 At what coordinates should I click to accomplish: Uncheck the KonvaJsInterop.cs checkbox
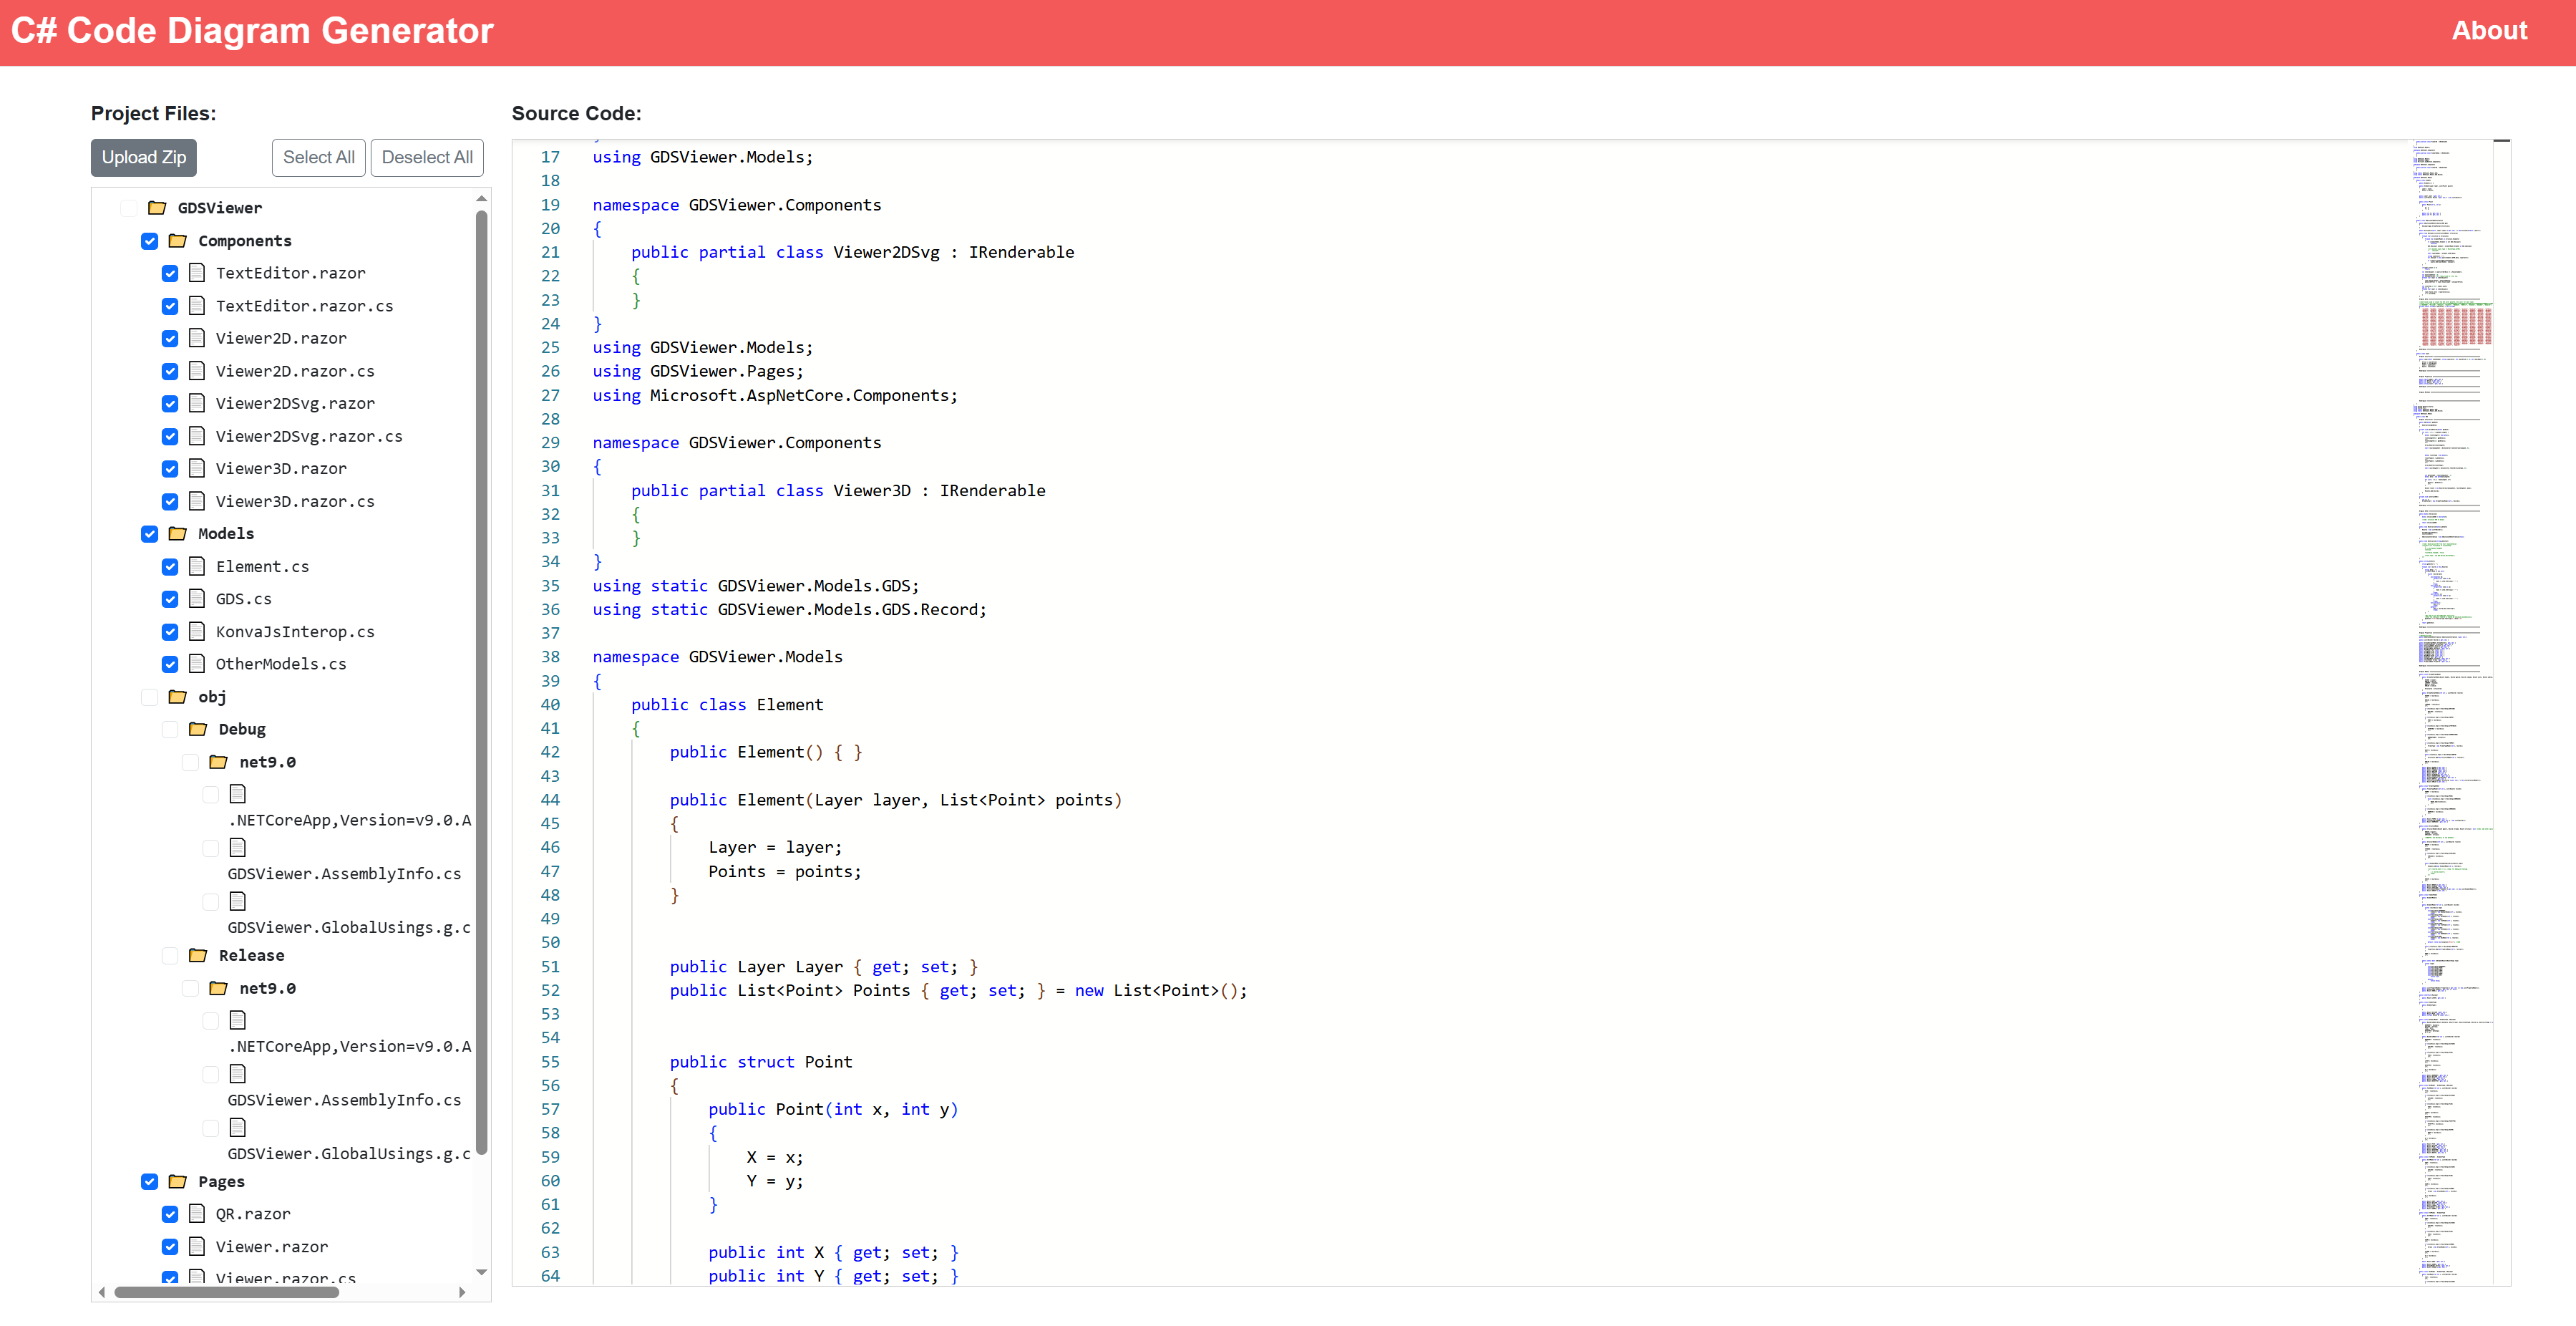point(170,632)
